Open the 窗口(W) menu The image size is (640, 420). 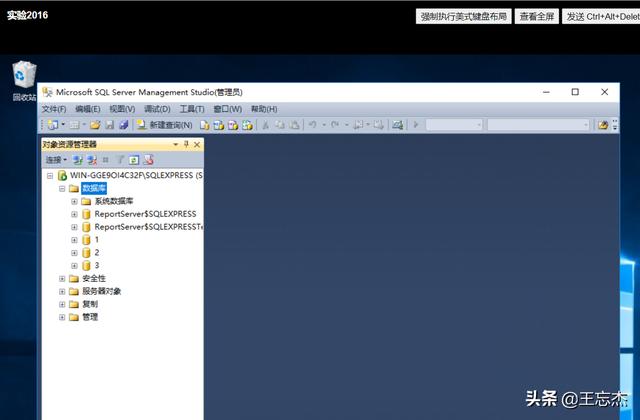(x=228, y=109)
